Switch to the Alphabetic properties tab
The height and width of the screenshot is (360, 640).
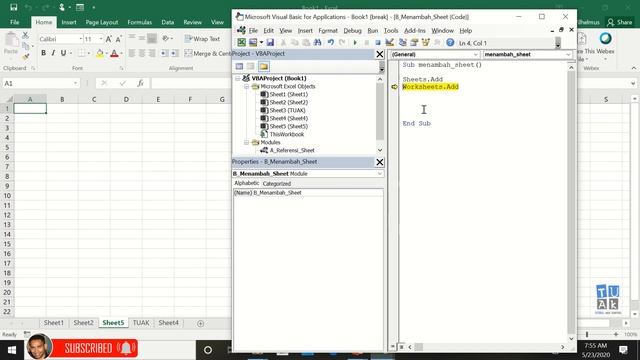tap(247, 183)
